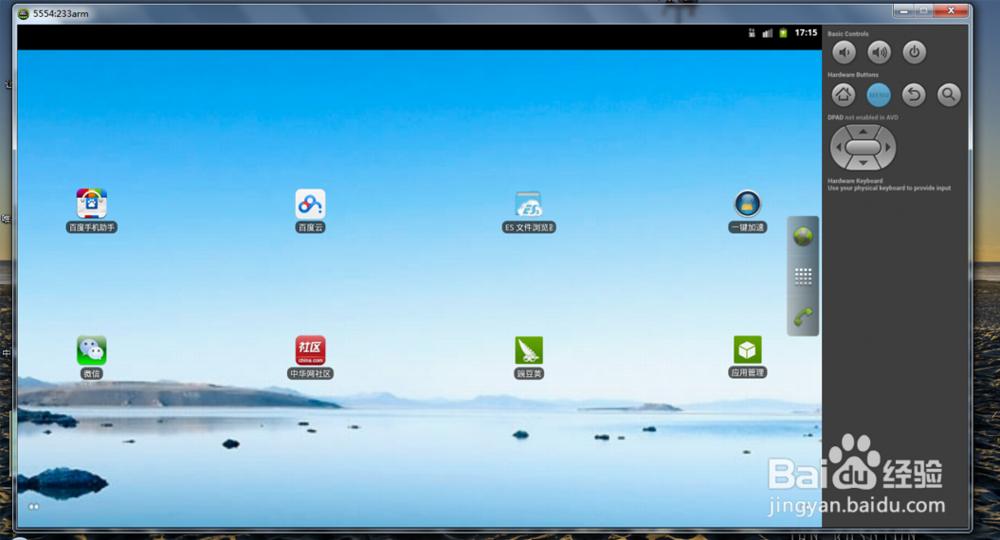Viewport: 1000px width, 540px height.
Task: Open the green phone dialer icon
Action: tap(803, 316)
